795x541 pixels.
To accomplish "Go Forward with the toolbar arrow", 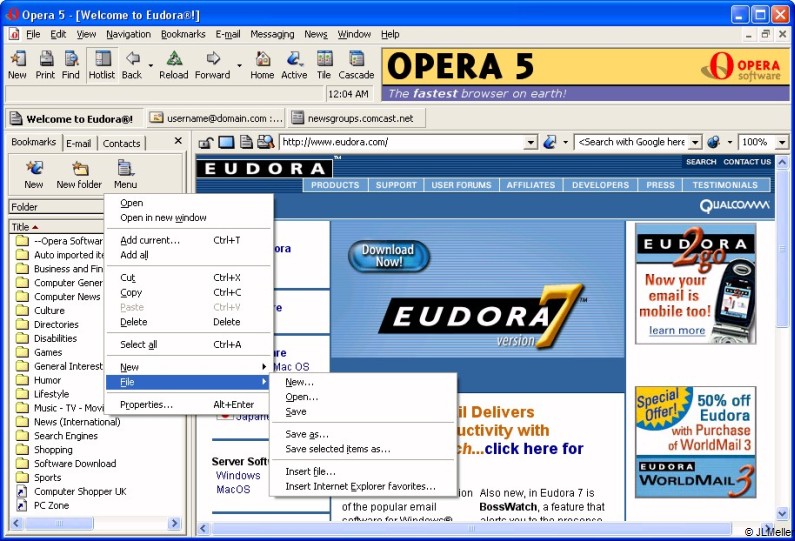I will (x=213, y=64).
